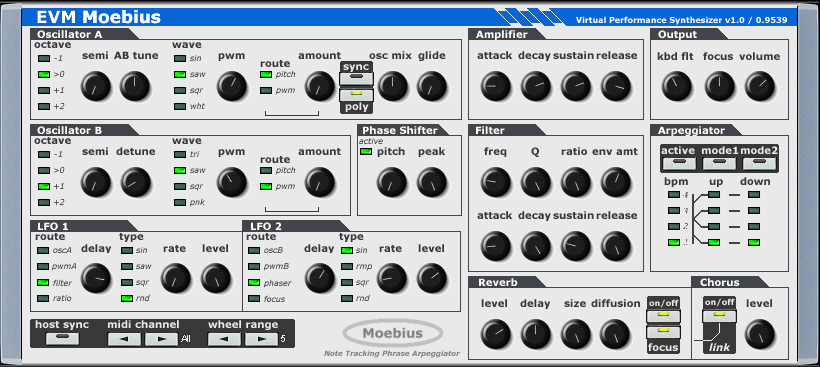The width and height of the screenshot is (820, 367).
Task: Toggle the host sync button
Action: coord(62,338)
